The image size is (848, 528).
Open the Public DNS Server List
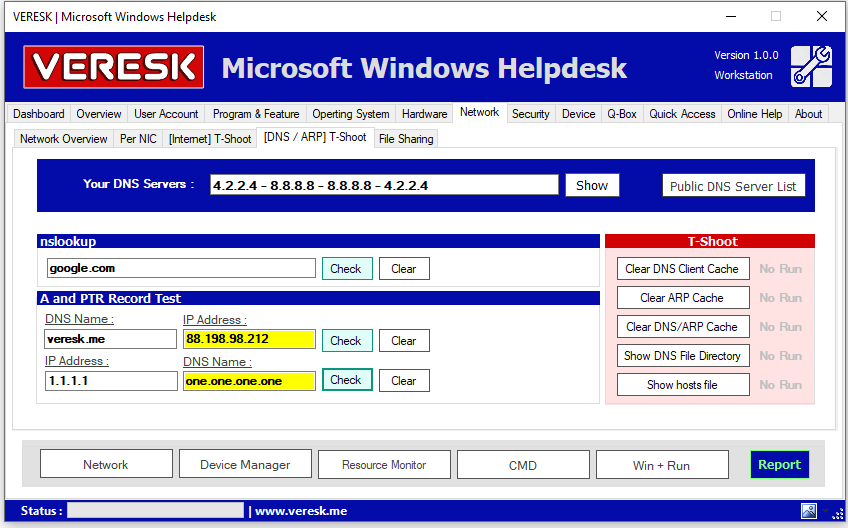733,186
